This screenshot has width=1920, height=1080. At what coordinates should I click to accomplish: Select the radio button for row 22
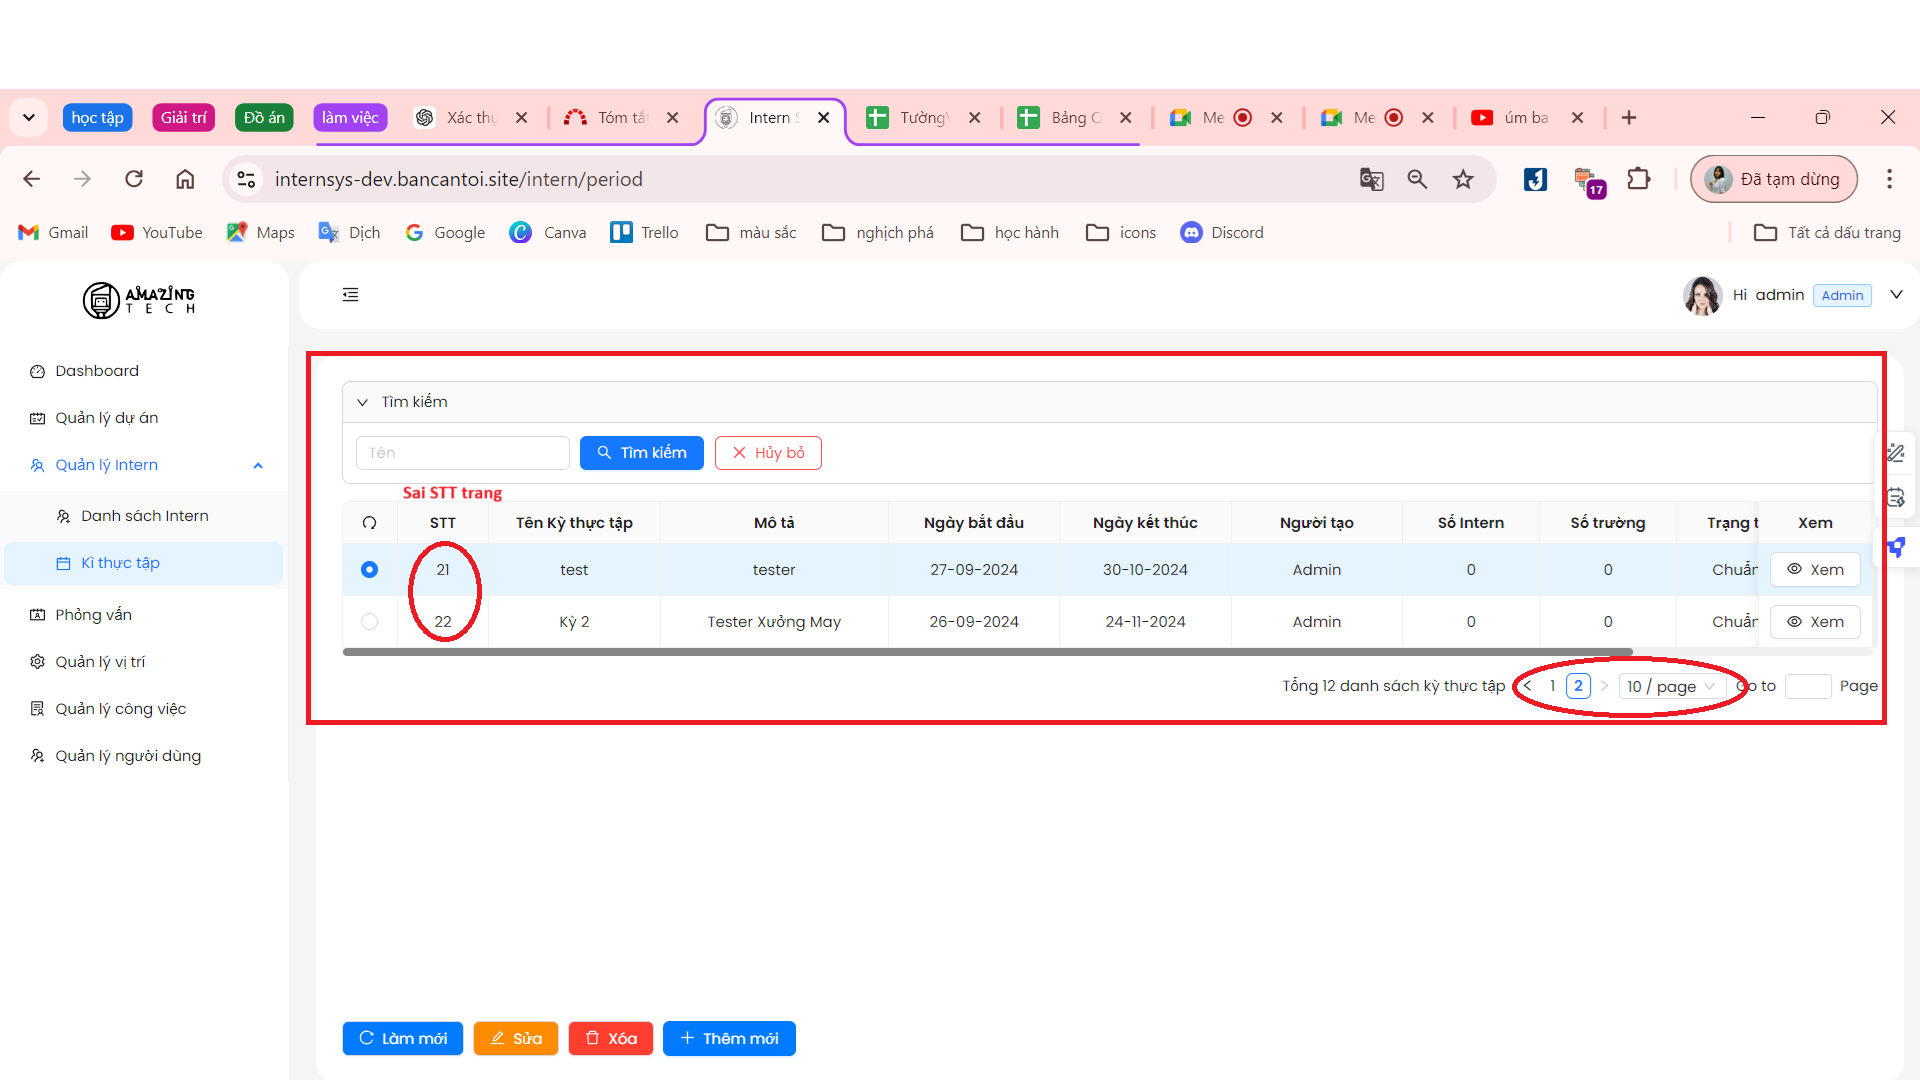tap(369, 622)
